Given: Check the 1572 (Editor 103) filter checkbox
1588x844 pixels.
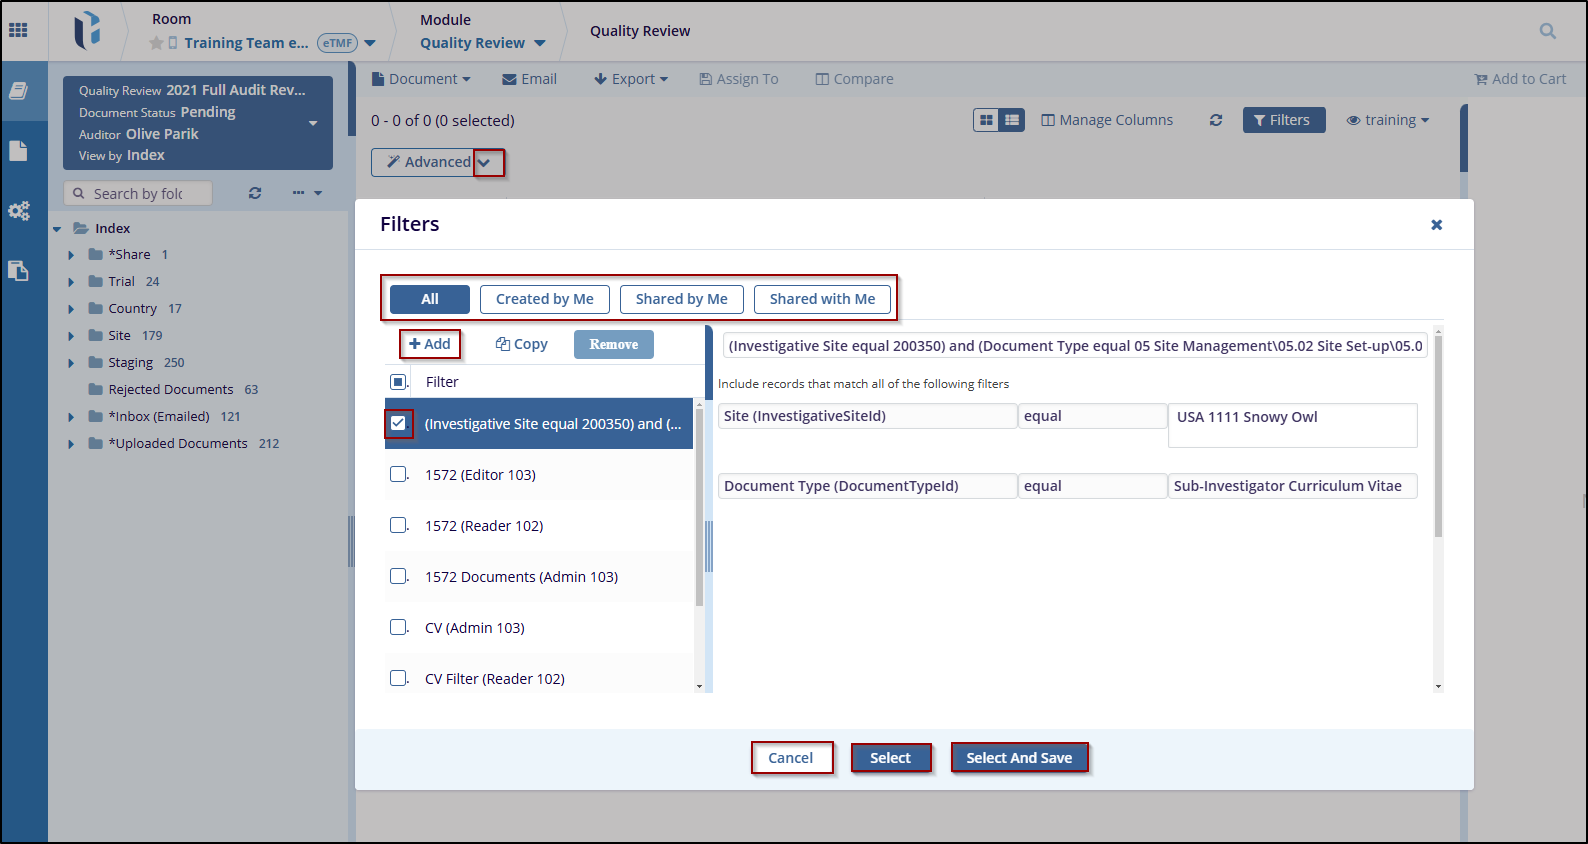Looking at the screenshot, I should pos(398,474).
